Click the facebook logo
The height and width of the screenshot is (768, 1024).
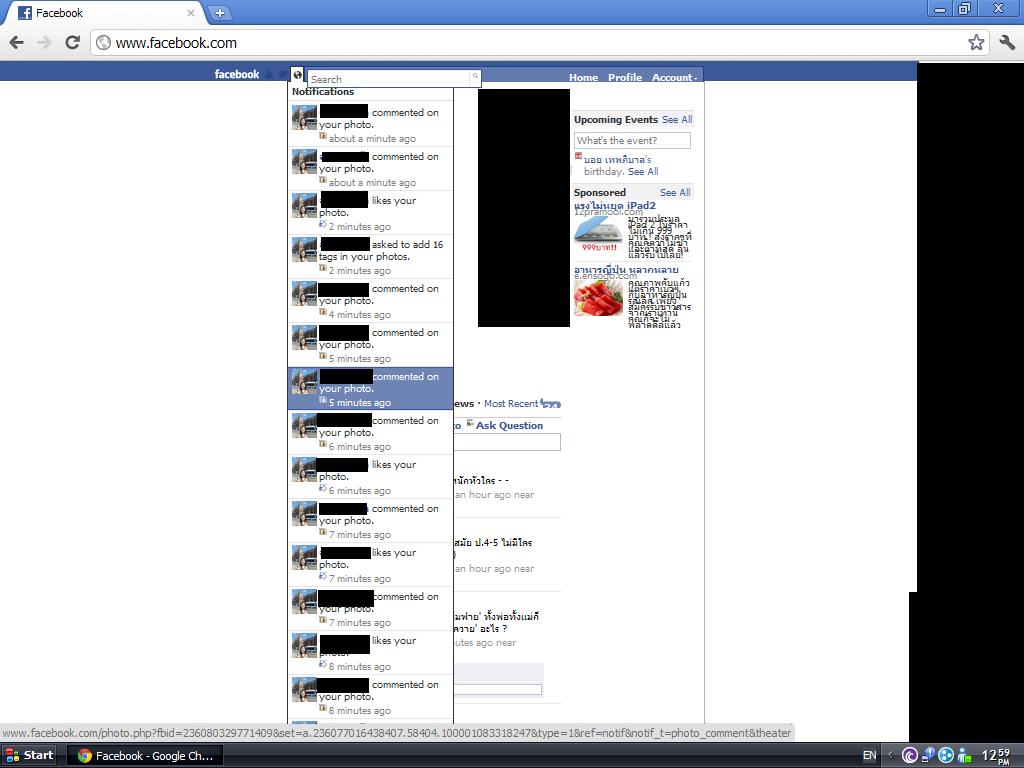[236, 74]
